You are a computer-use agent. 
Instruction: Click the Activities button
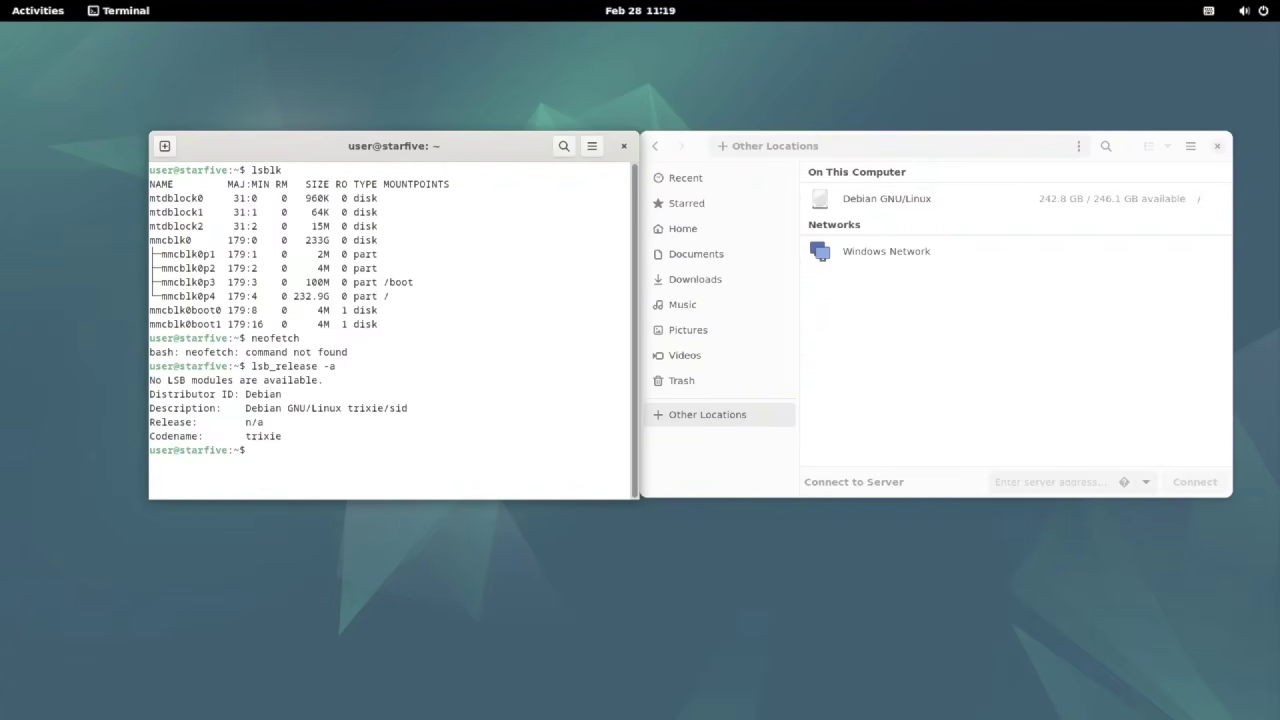coord(38,11)
